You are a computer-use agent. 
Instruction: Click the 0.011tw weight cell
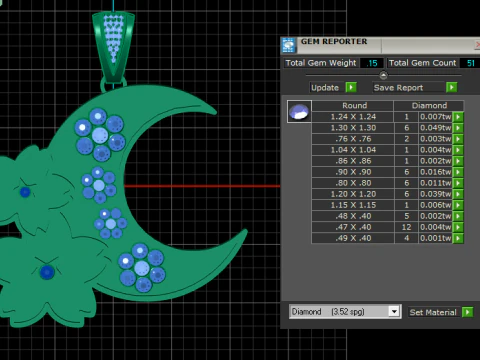[x=435, y=183]
